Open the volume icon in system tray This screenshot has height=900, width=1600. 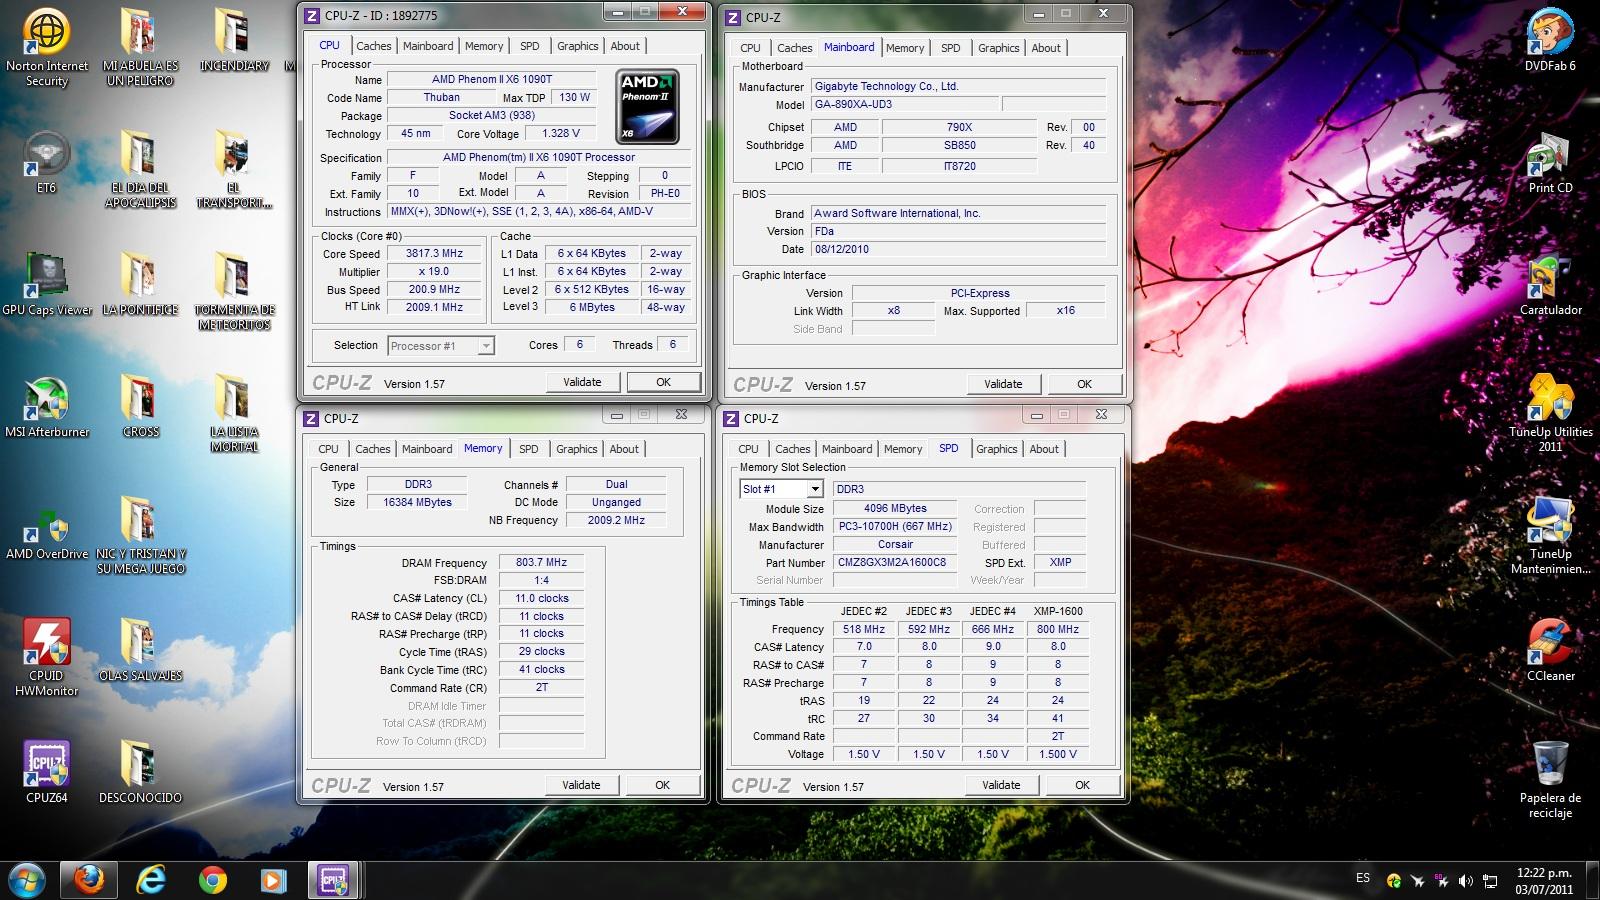(1466, 881)
